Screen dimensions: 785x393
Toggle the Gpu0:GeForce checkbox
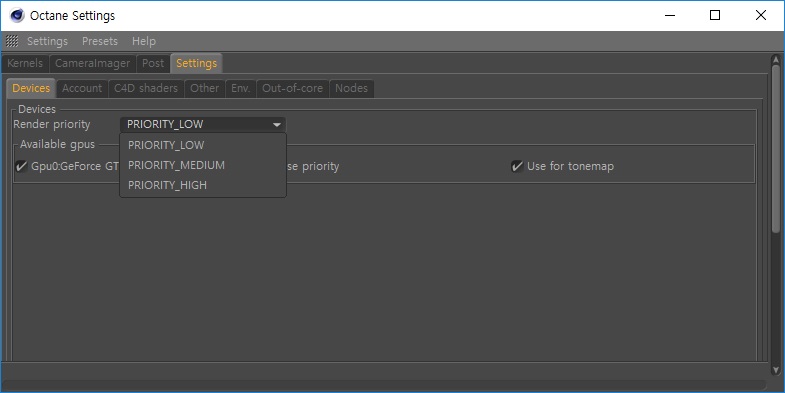pos(22,166)
